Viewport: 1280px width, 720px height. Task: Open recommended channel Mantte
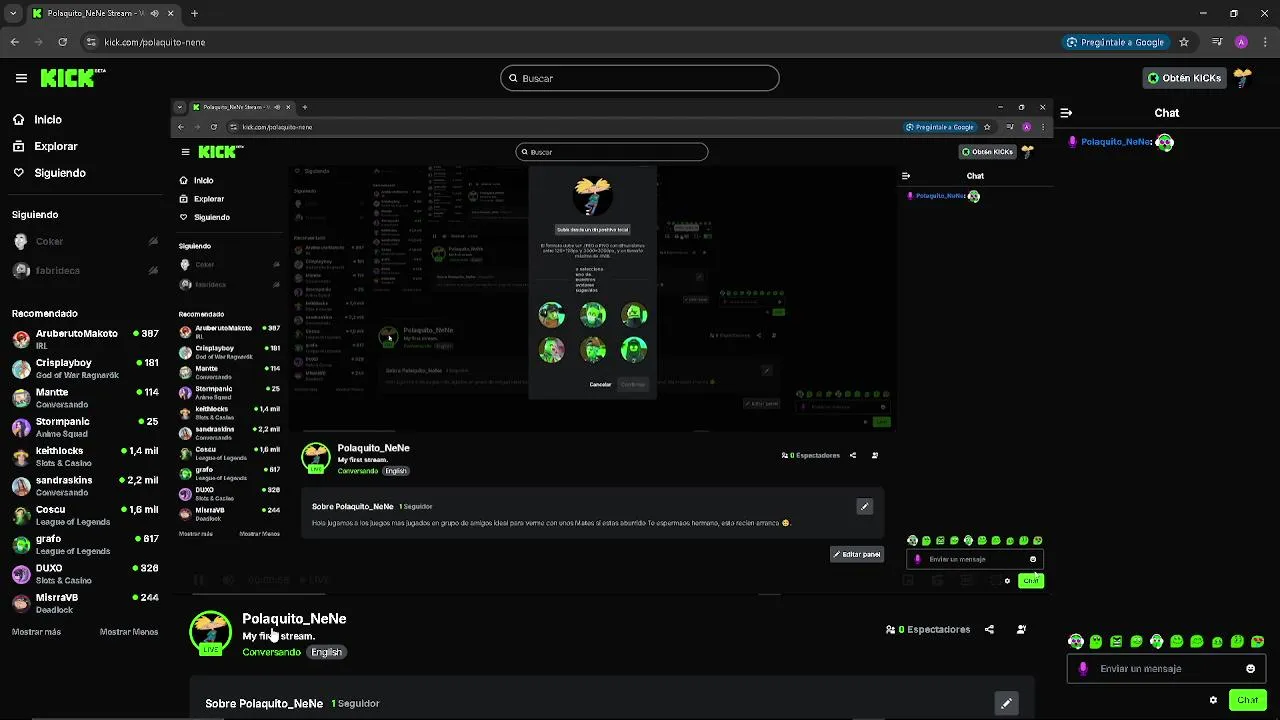[x=85, y=398]
